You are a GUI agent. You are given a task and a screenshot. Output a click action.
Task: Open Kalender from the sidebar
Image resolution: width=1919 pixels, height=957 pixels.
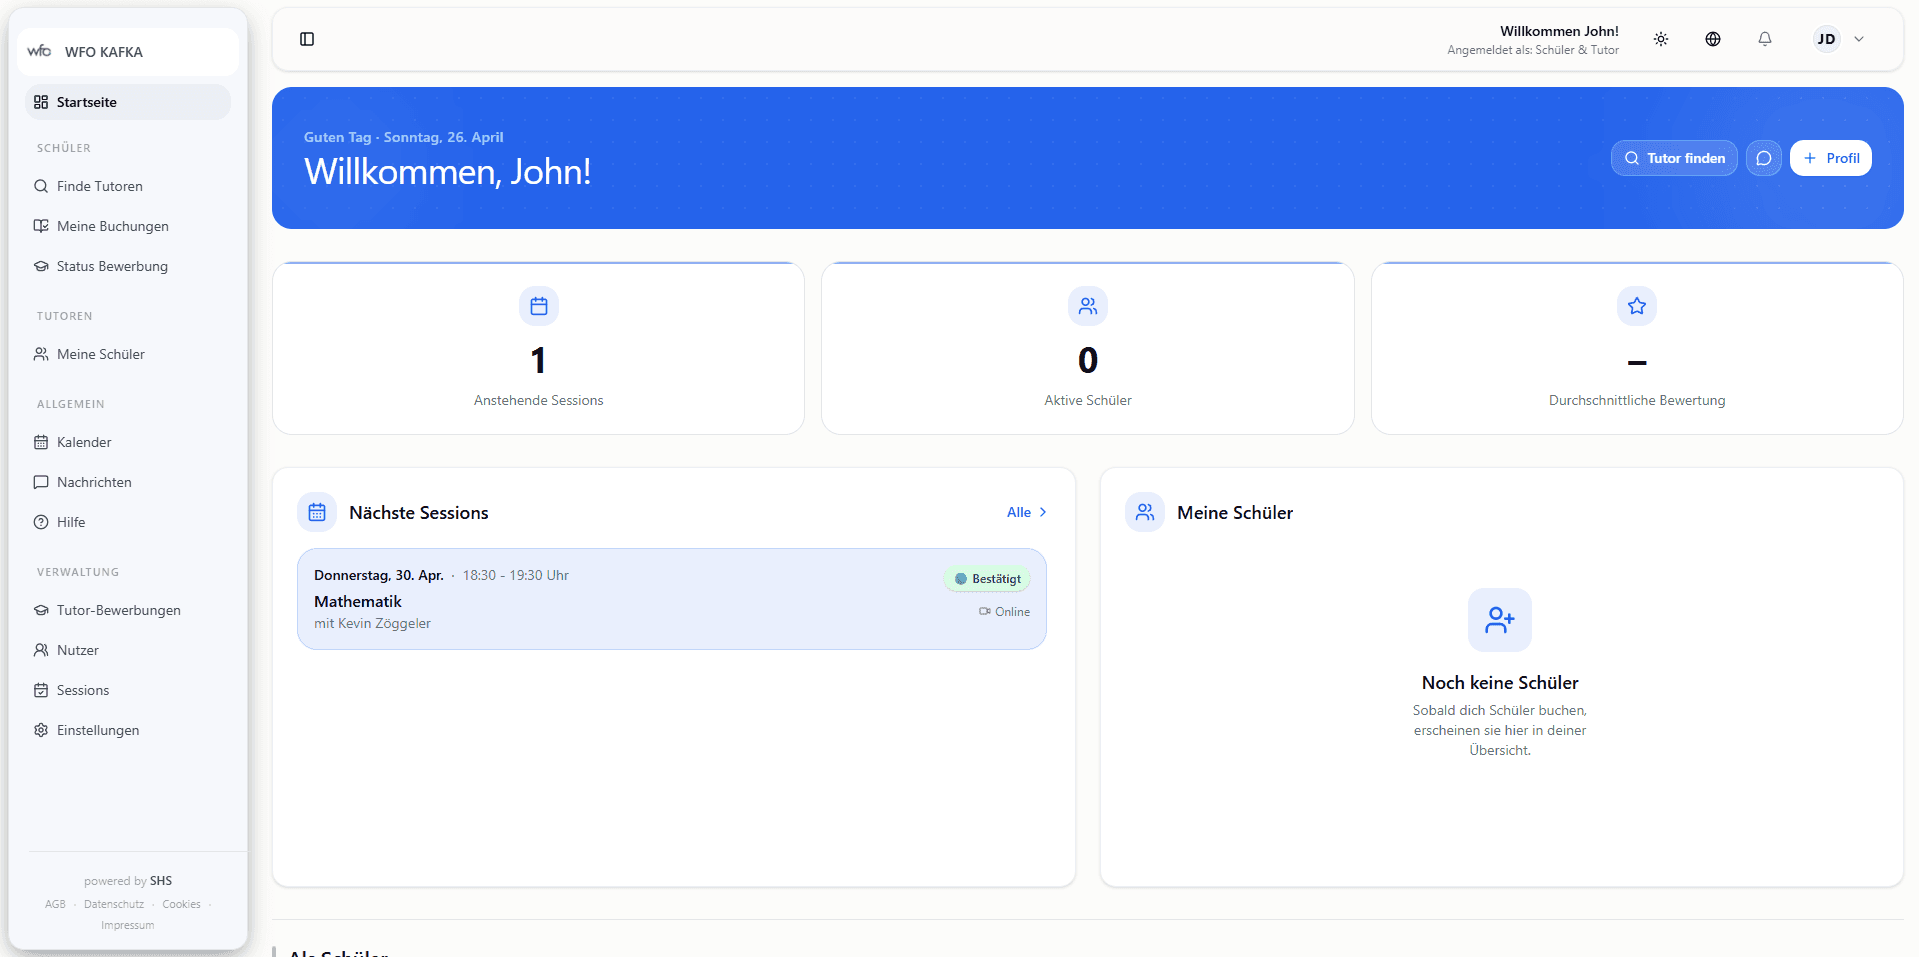[x=83, y=441]
